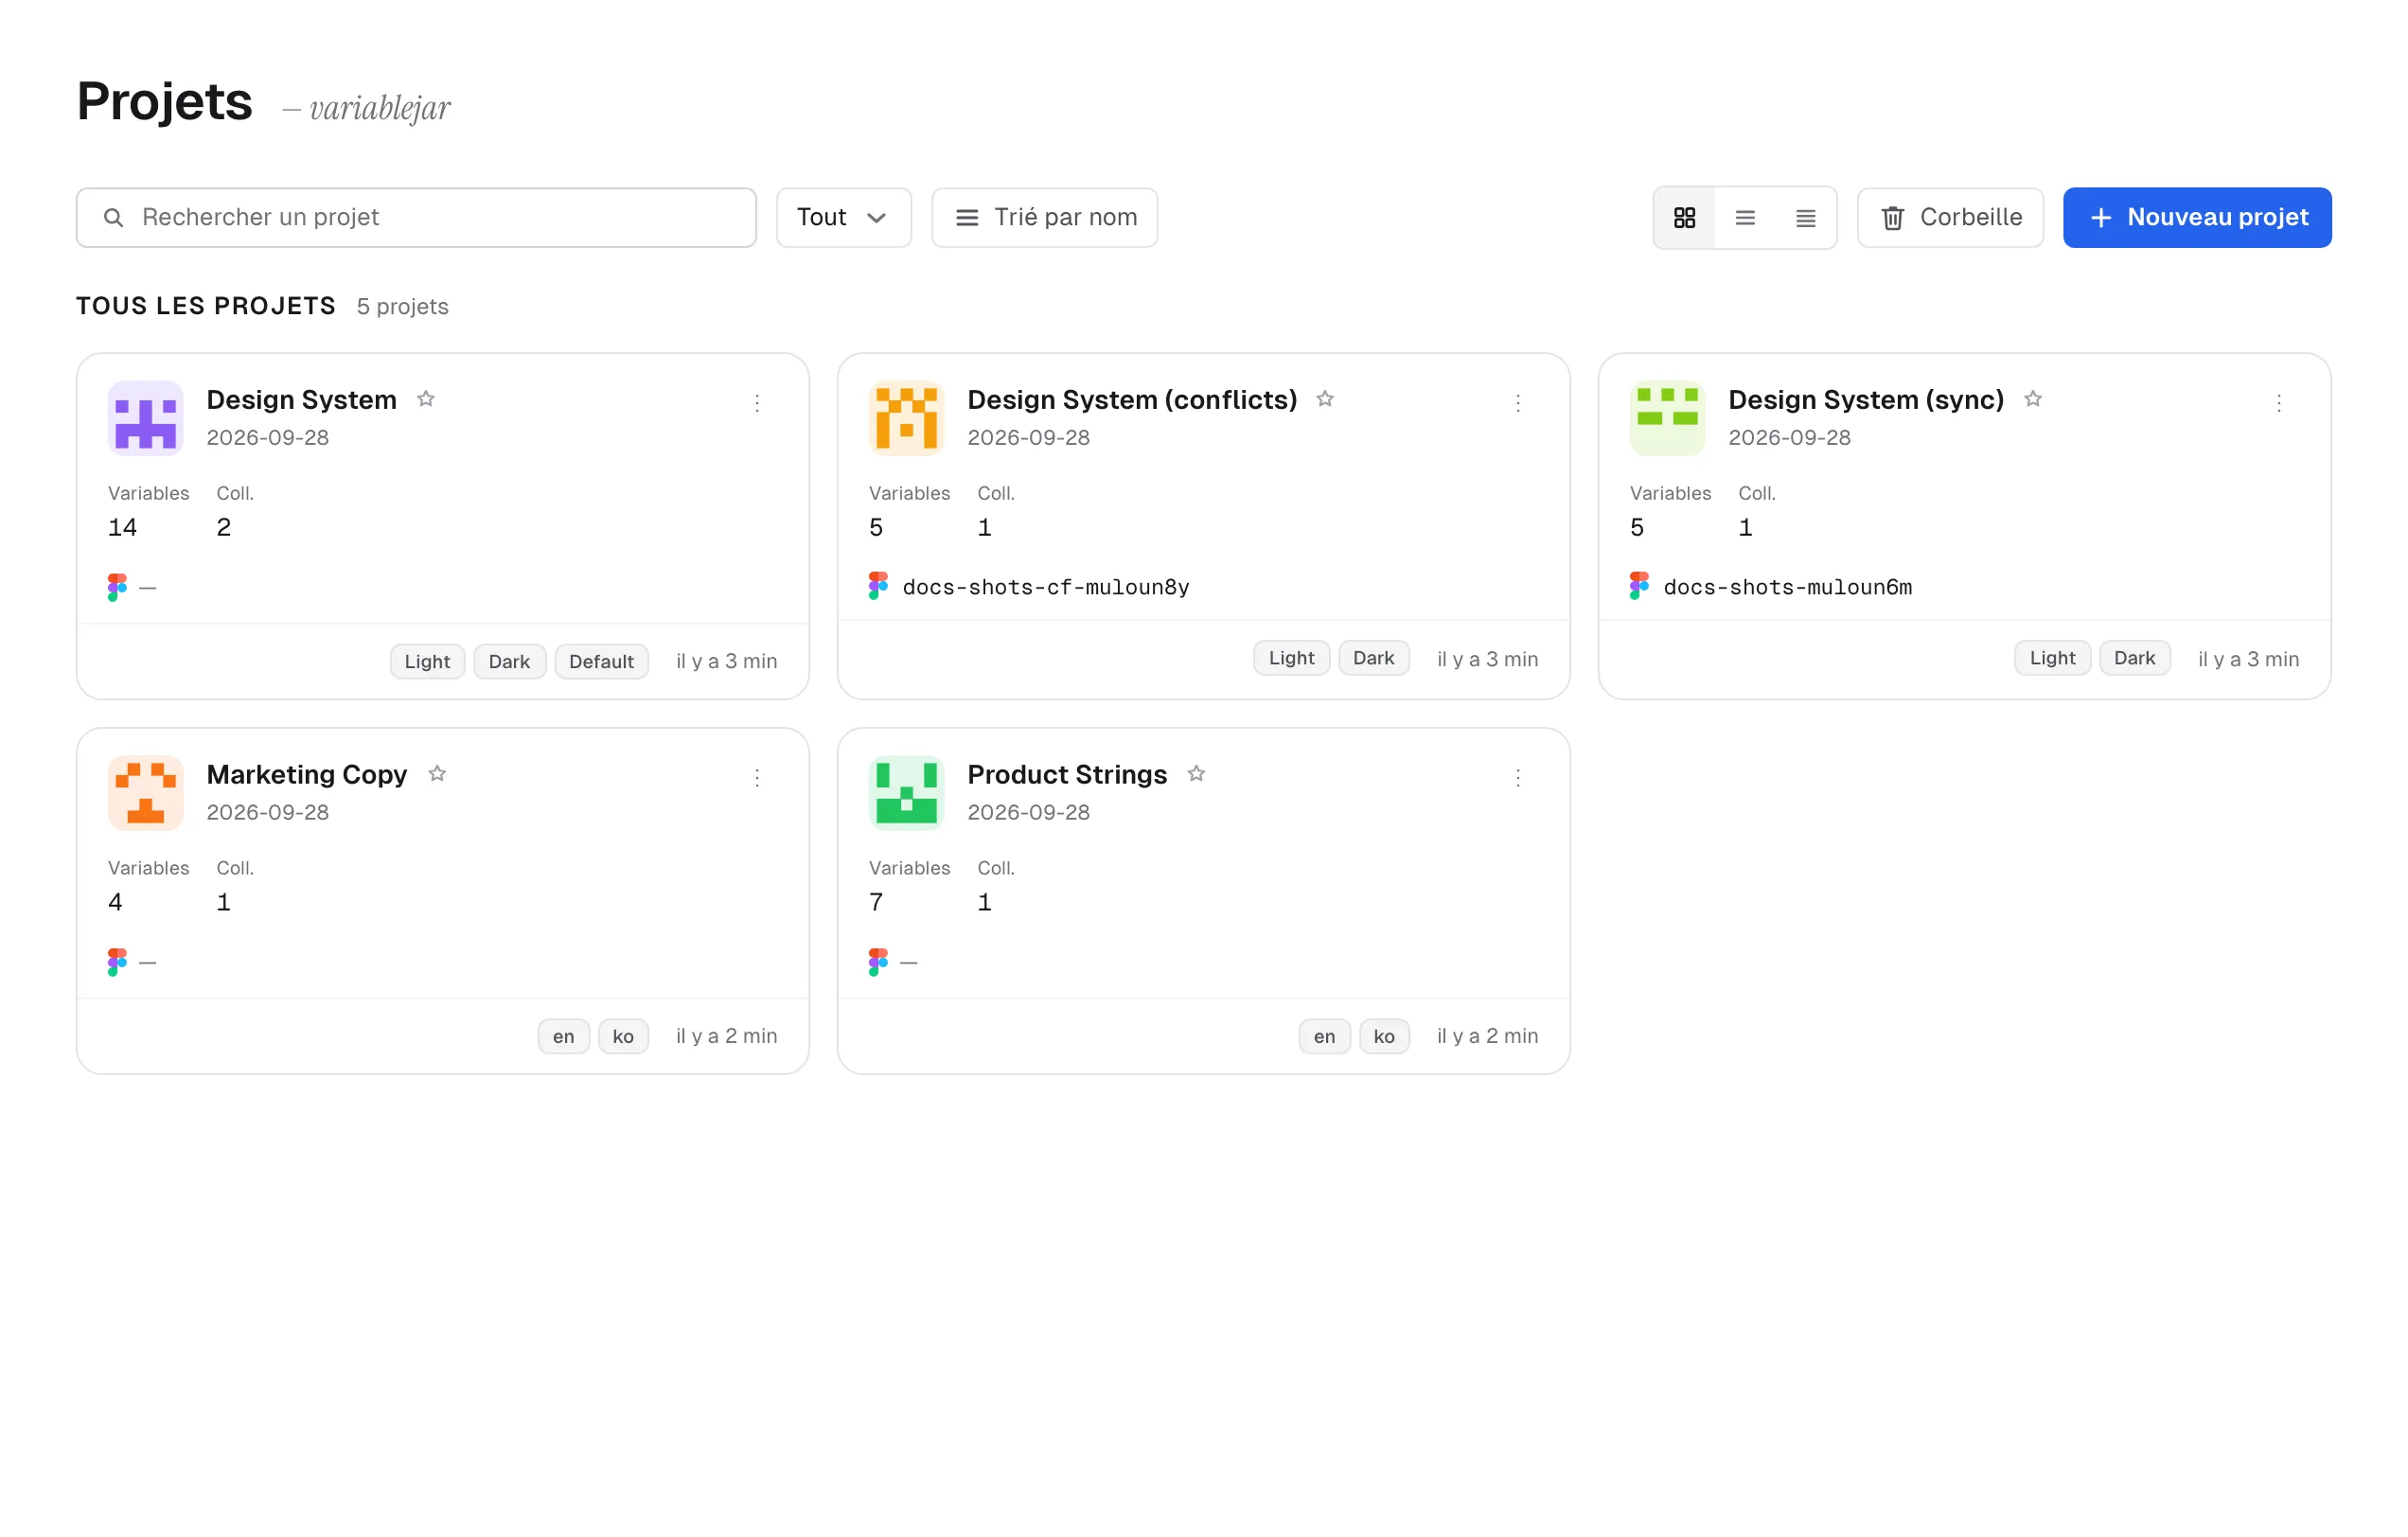
Task: Star the Product Strings project
Action: click(1196, 774)
